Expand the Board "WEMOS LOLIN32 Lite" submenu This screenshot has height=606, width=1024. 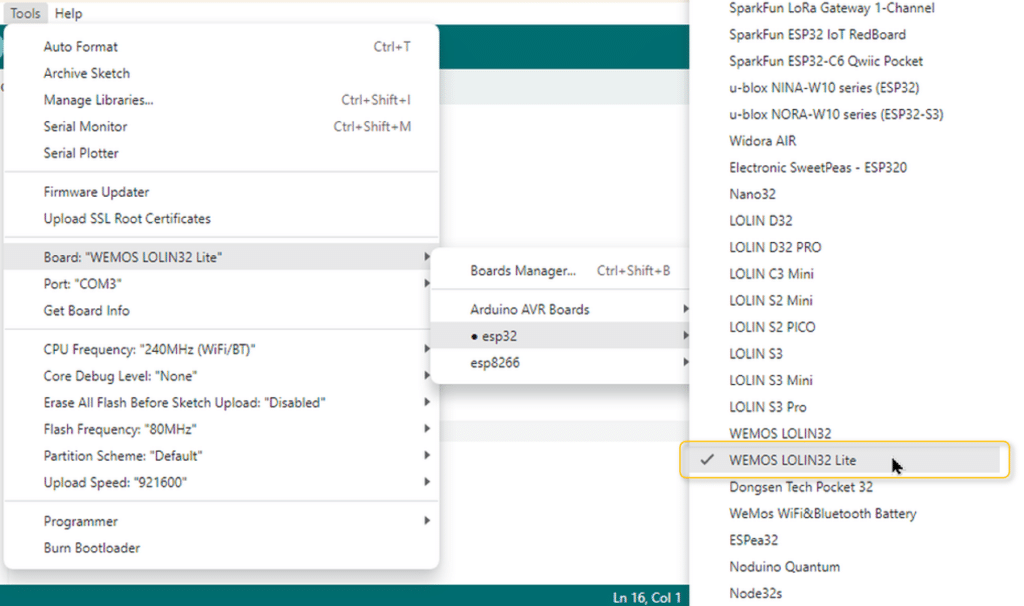click(x=221, y=257)
